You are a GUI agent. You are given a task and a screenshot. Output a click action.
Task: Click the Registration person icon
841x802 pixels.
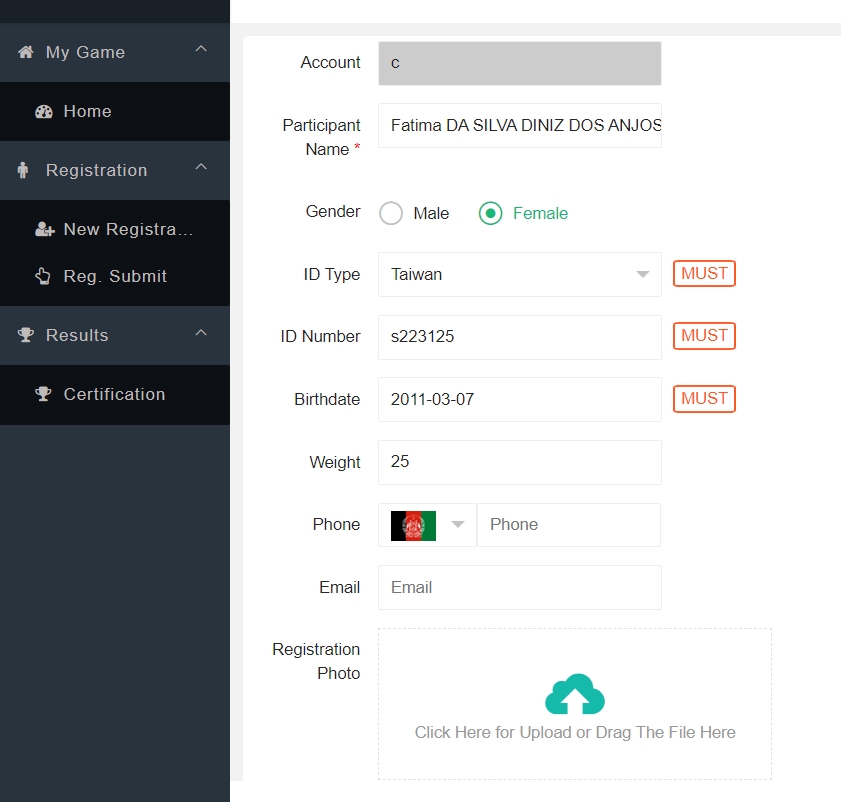pyautogui.click(x=24, y=171)
